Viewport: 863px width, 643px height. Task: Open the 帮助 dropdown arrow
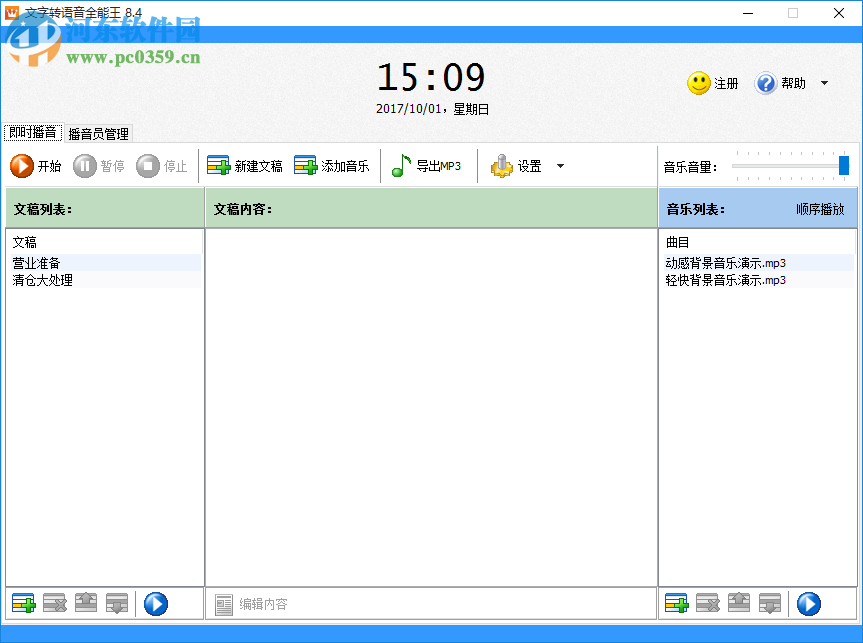tap(824, 83)
